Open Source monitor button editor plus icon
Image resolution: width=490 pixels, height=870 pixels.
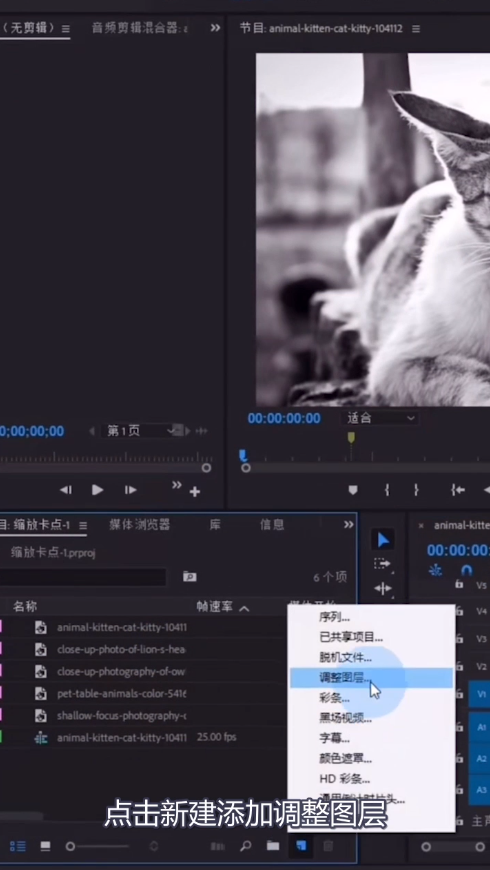point(195,492)
